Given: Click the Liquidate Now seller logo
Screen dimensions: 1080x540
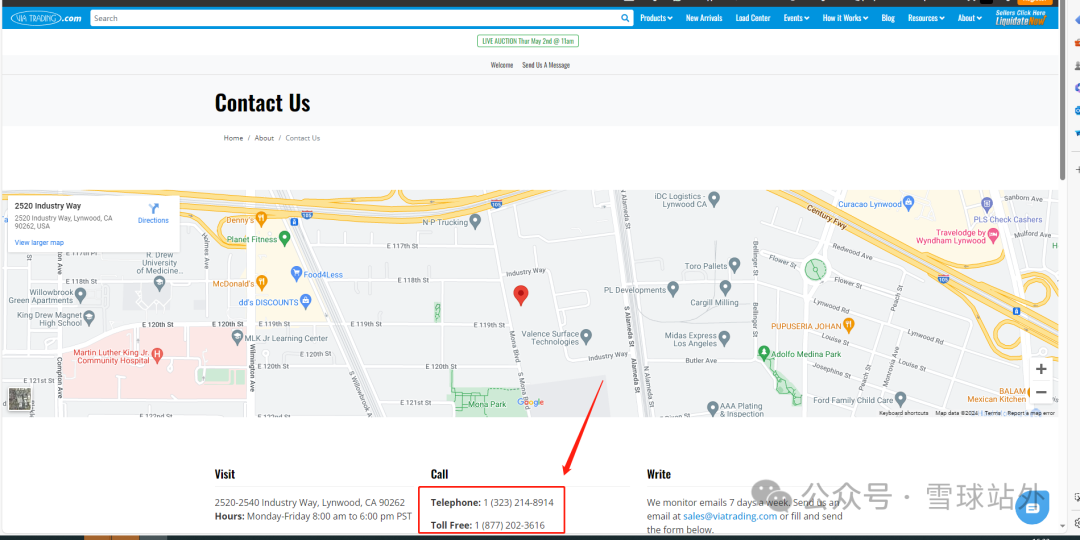Looking at the screenshot, I should [x=1020, y=18].
